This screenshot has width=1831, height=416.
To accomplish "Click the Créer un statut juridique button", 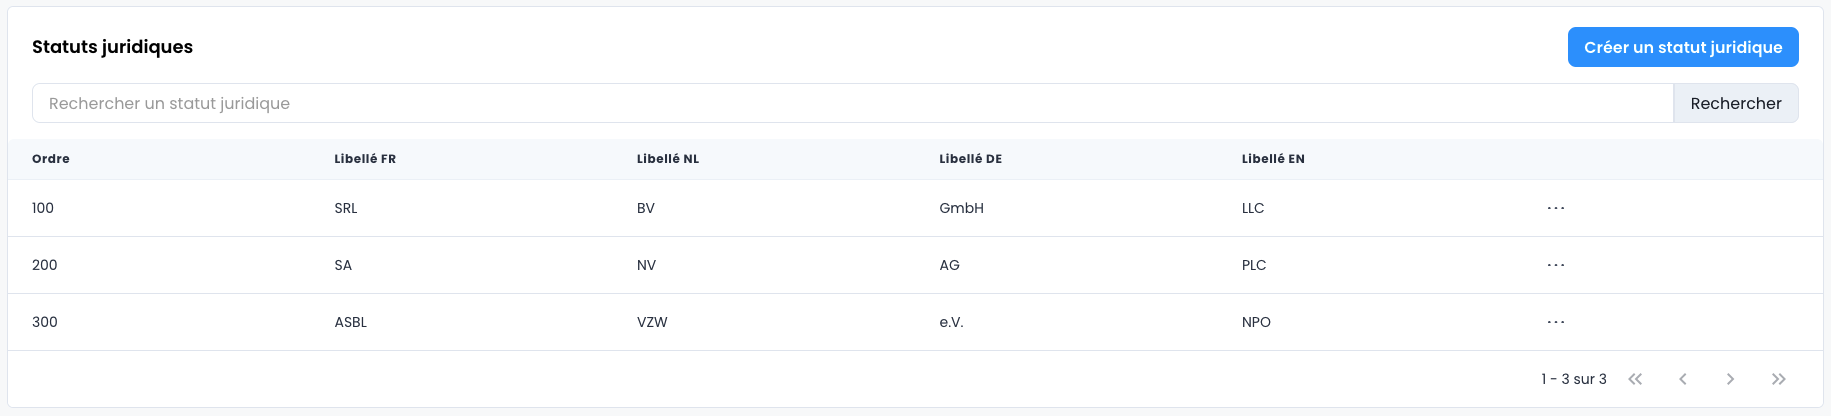I will point(1683,47).
